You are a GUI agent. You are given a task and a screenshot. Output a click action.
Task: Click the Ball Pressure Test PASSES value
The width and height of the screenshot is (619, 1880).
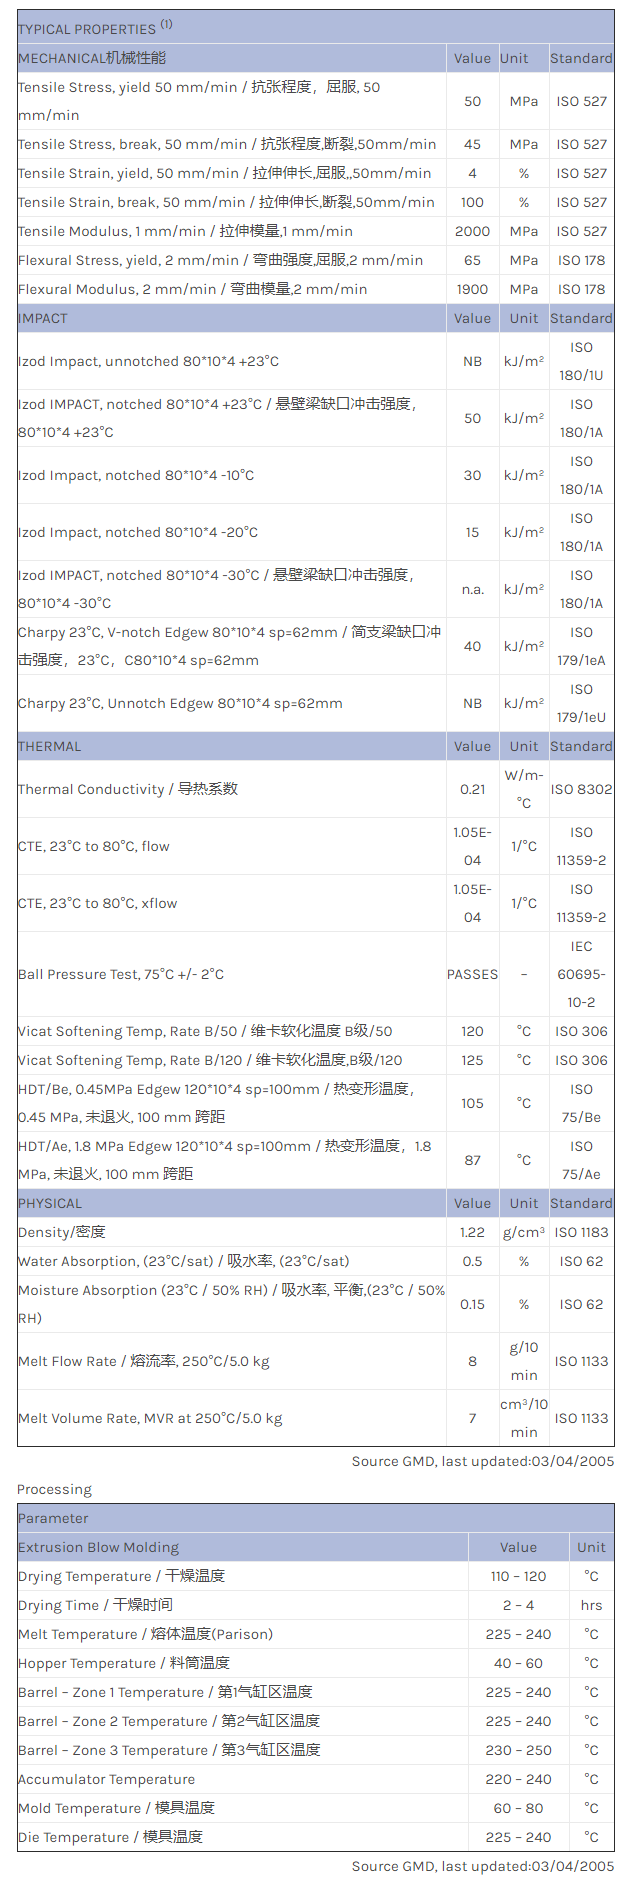click(x=472, y=974)
